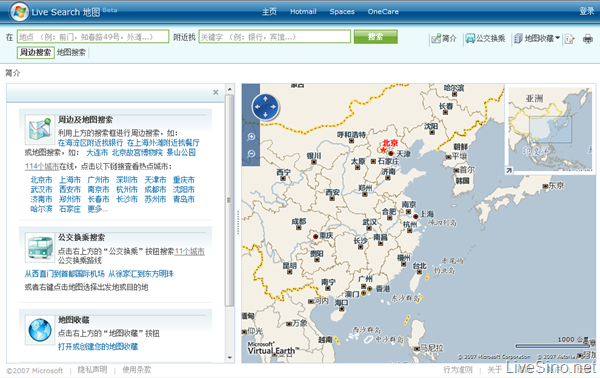Click the map pan compass control
This screenshot has width=600, height=378.
click(266, 107)
